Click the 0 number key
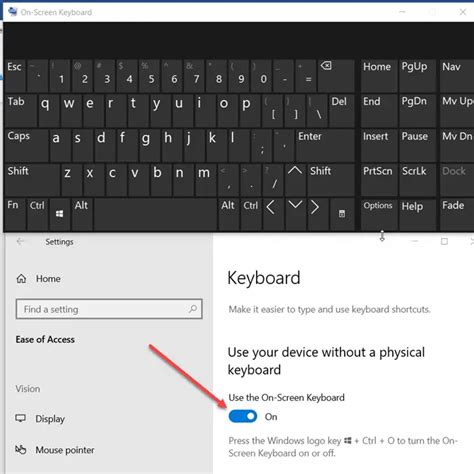 (261, 75)
